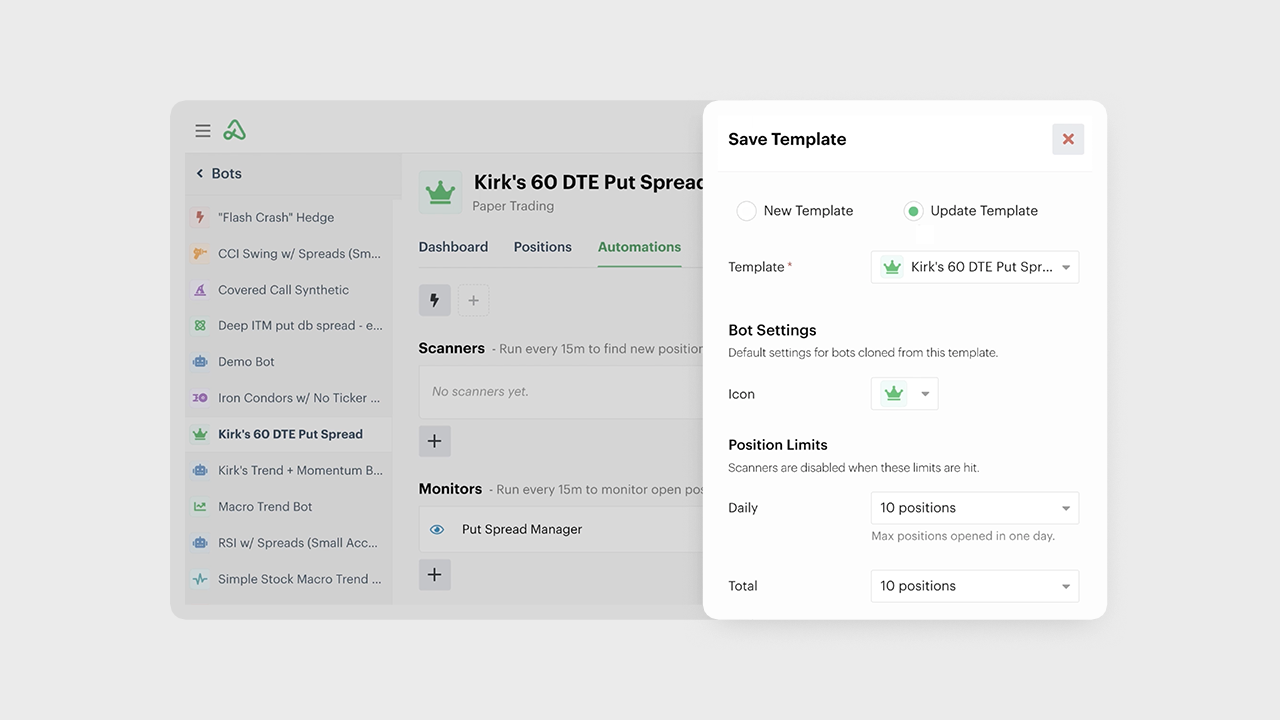Switch to the Dashboard tab
Screen dimensions: 1280x720
[453, 247]
